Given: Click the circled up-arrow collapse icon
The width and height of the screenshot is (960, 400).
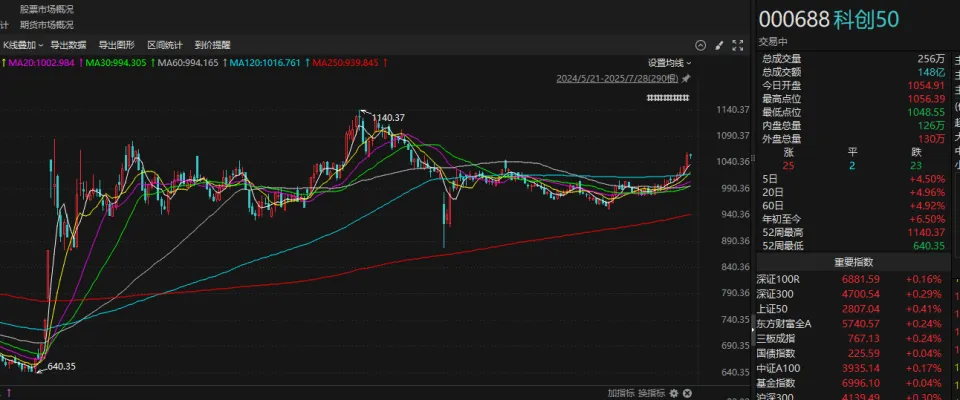Looking at the screenshot, I should coord(701,45).
